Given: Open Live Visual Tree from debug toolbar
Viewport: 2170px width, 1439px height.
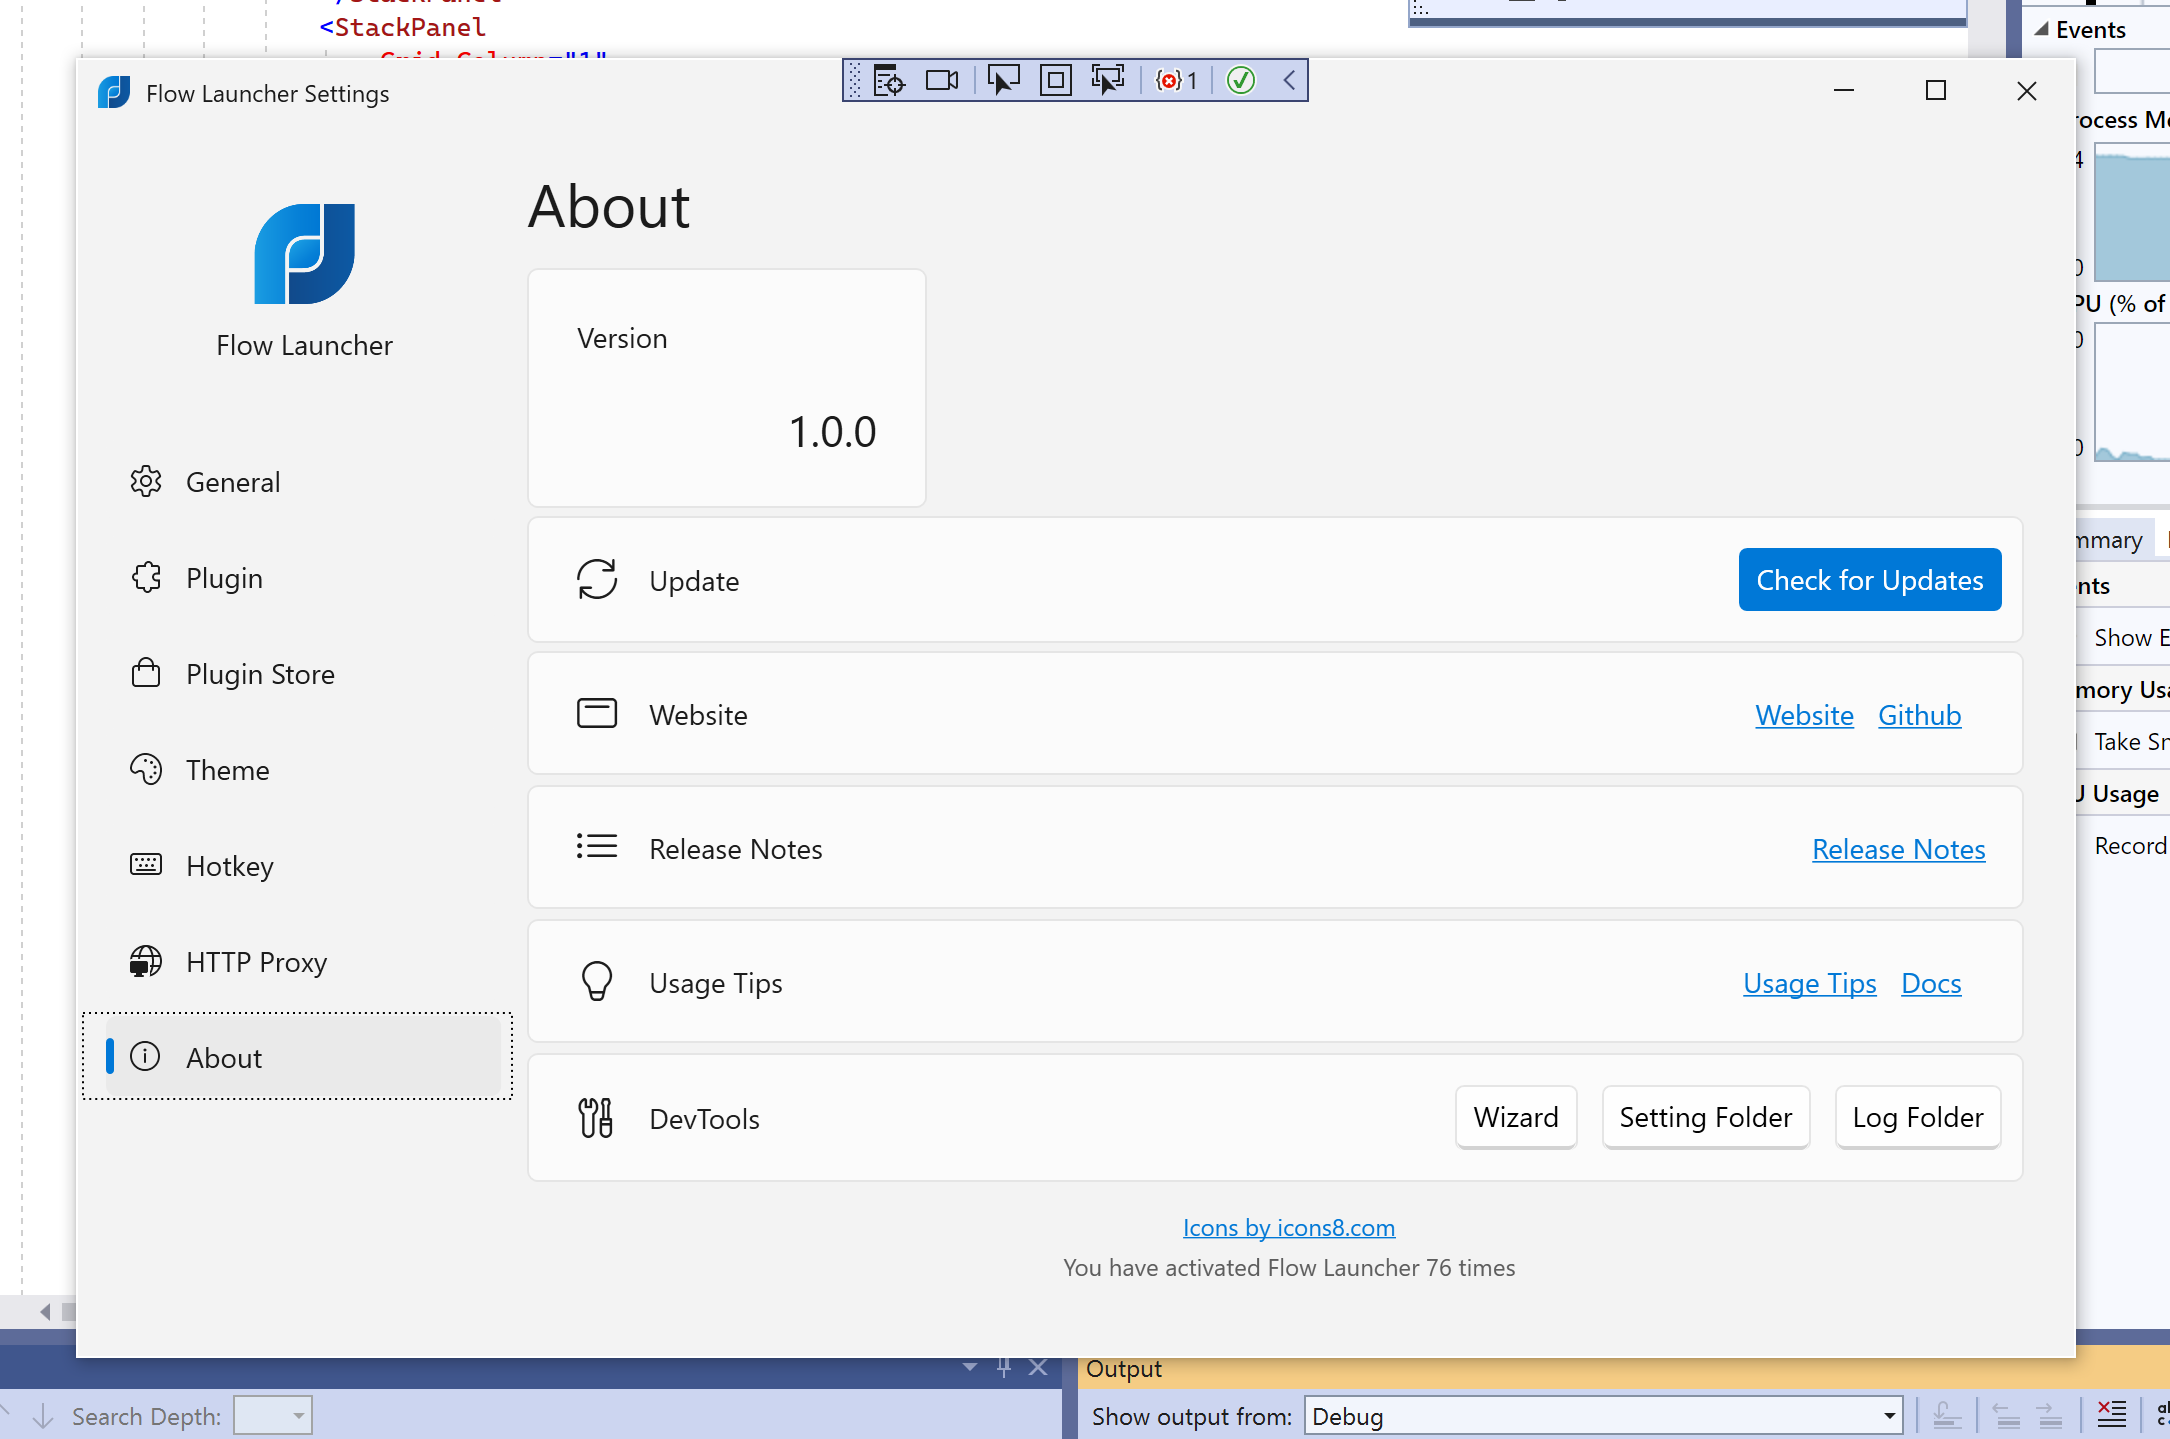Looking at the screenshot, I should pos(888,80).
